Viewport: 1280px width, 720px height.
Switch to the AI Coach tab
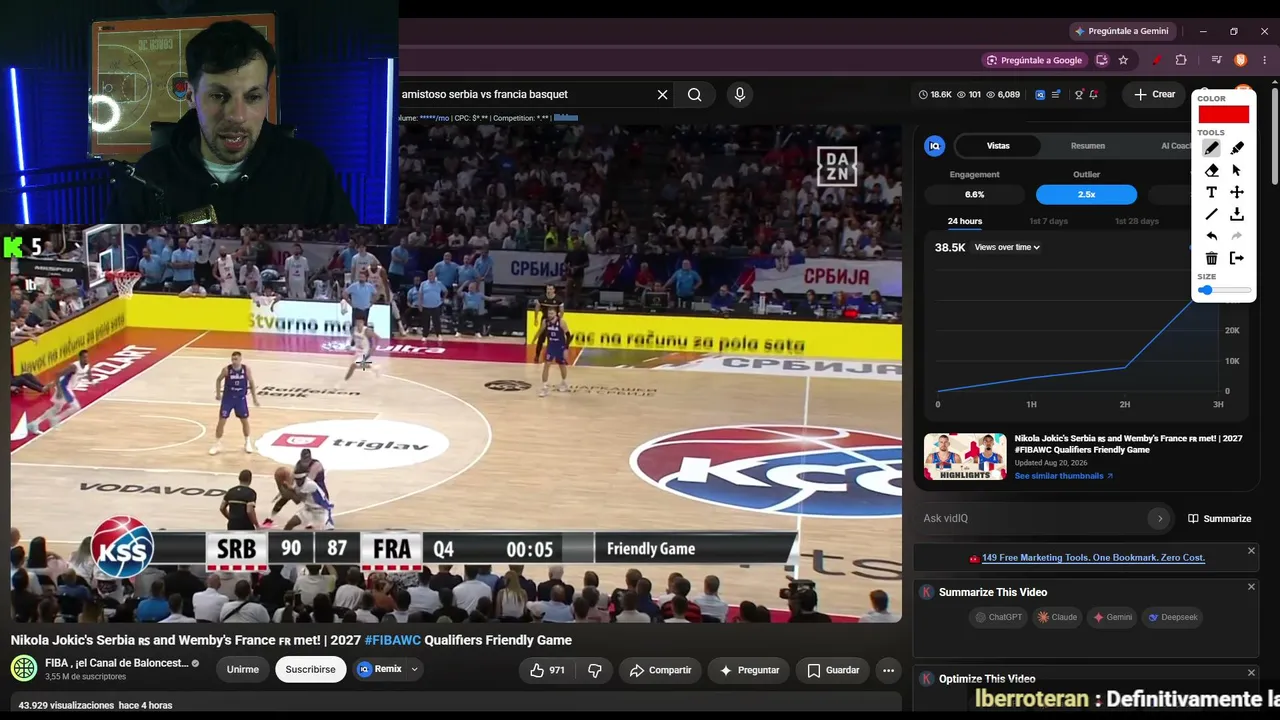click(1175, 146)
